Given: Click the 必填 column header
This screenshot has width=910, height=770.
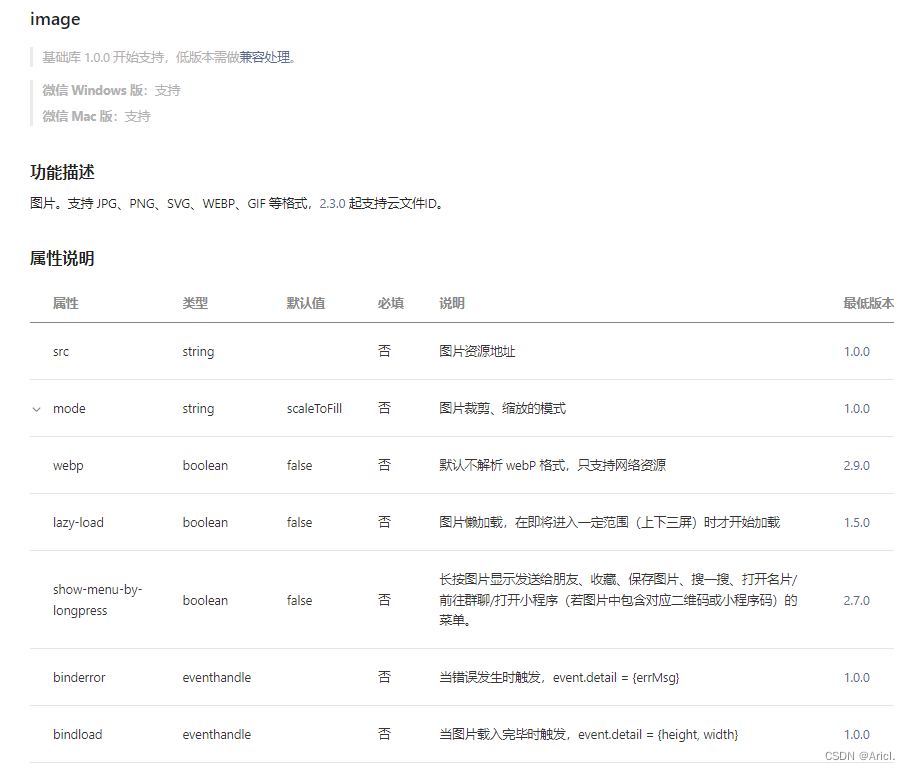Looking at the screenshot, I should tap(391, 303).
